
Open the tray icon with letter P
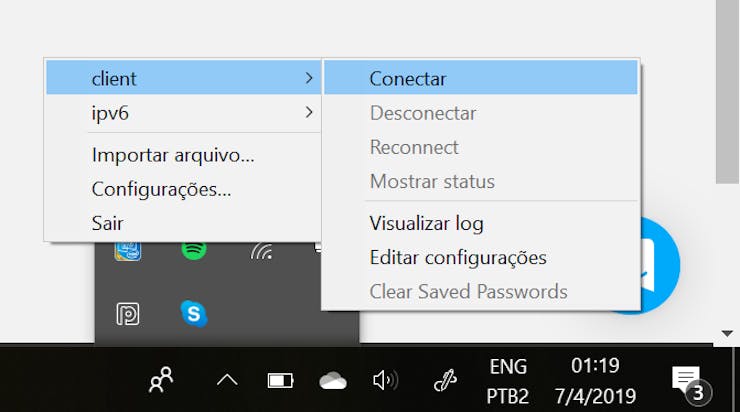coord(127,314)
